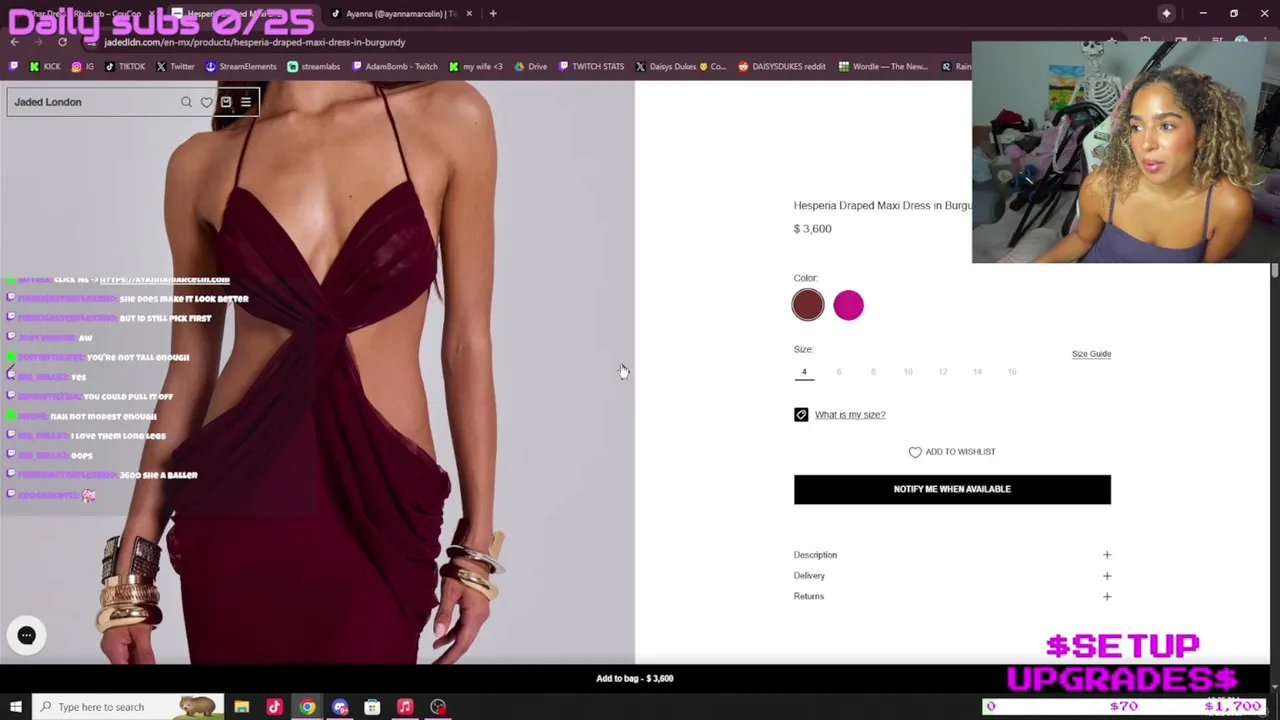The width and height of the screenshot is (1280, 720).
Task: Choose the burgundy color swatch
Action: coord(808,305)
